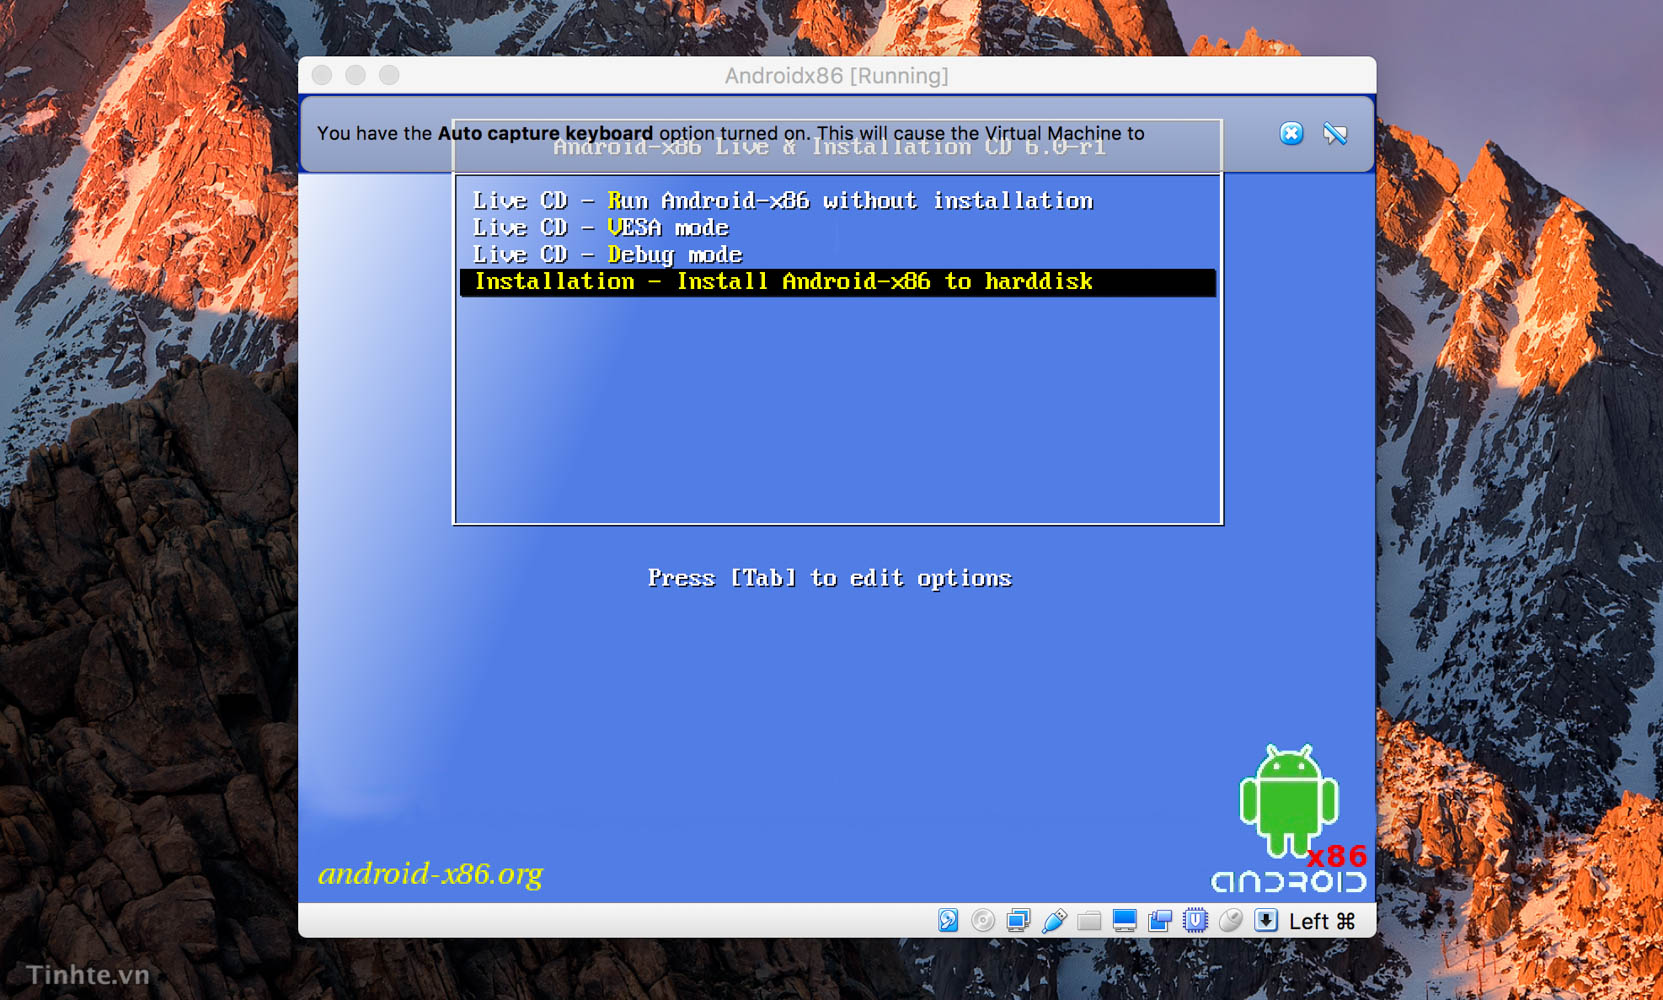Click the shared folders status icon

click(x=1089, y=921)
